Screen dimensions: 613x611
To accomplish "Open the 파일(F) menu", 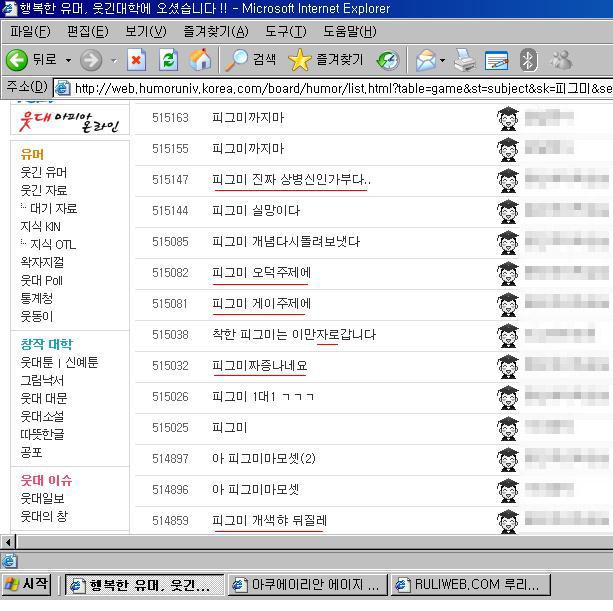I will (x=29, y=32).
